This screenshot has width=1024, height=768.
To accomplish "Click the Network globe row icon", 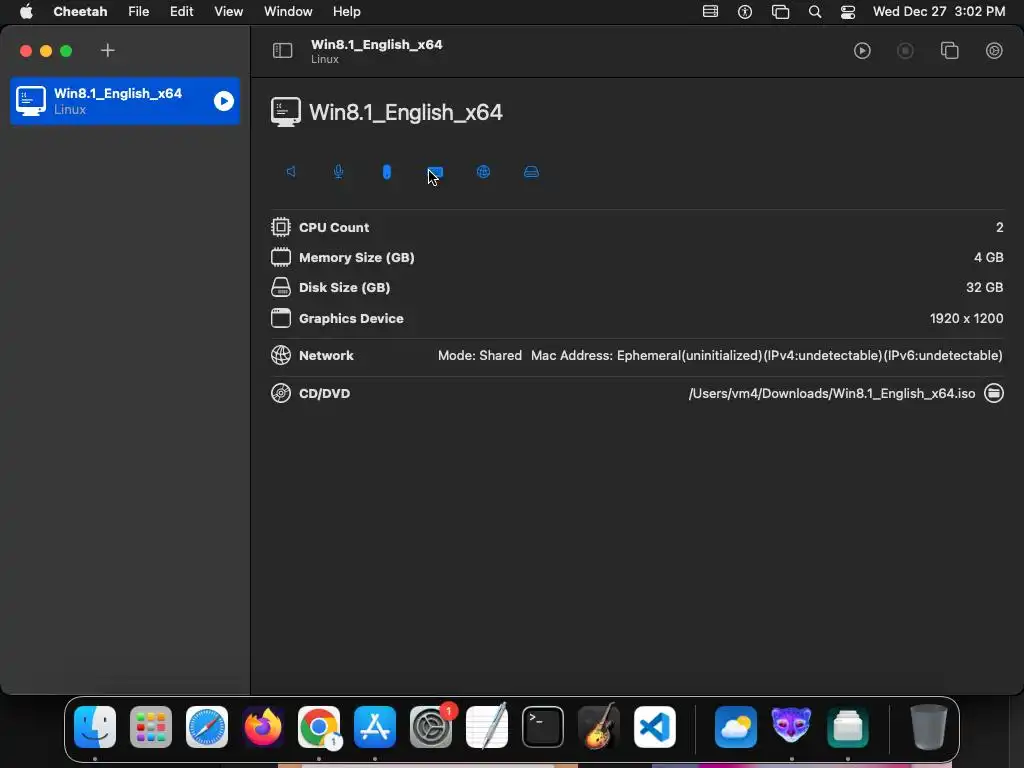I will point(281,355).
